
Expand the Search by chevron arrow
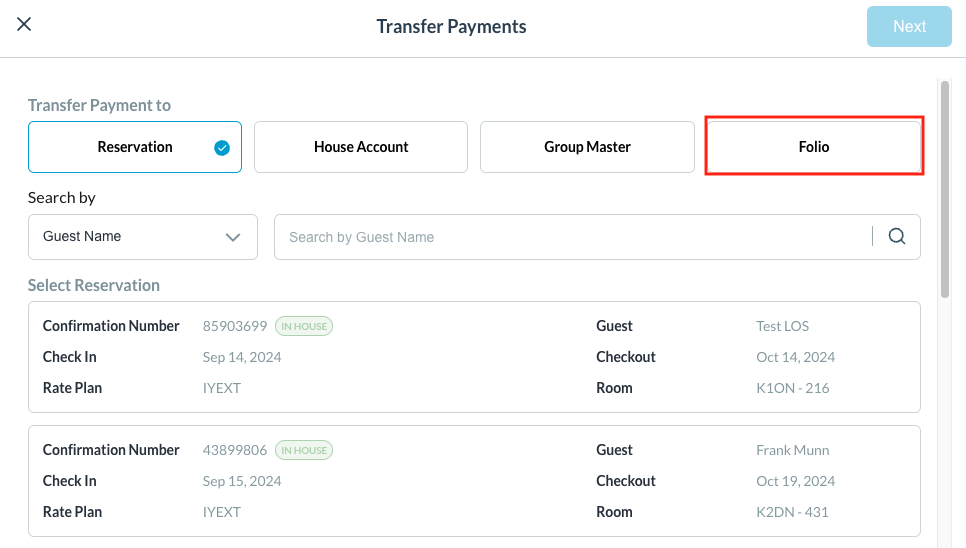(x=233, y=237)
